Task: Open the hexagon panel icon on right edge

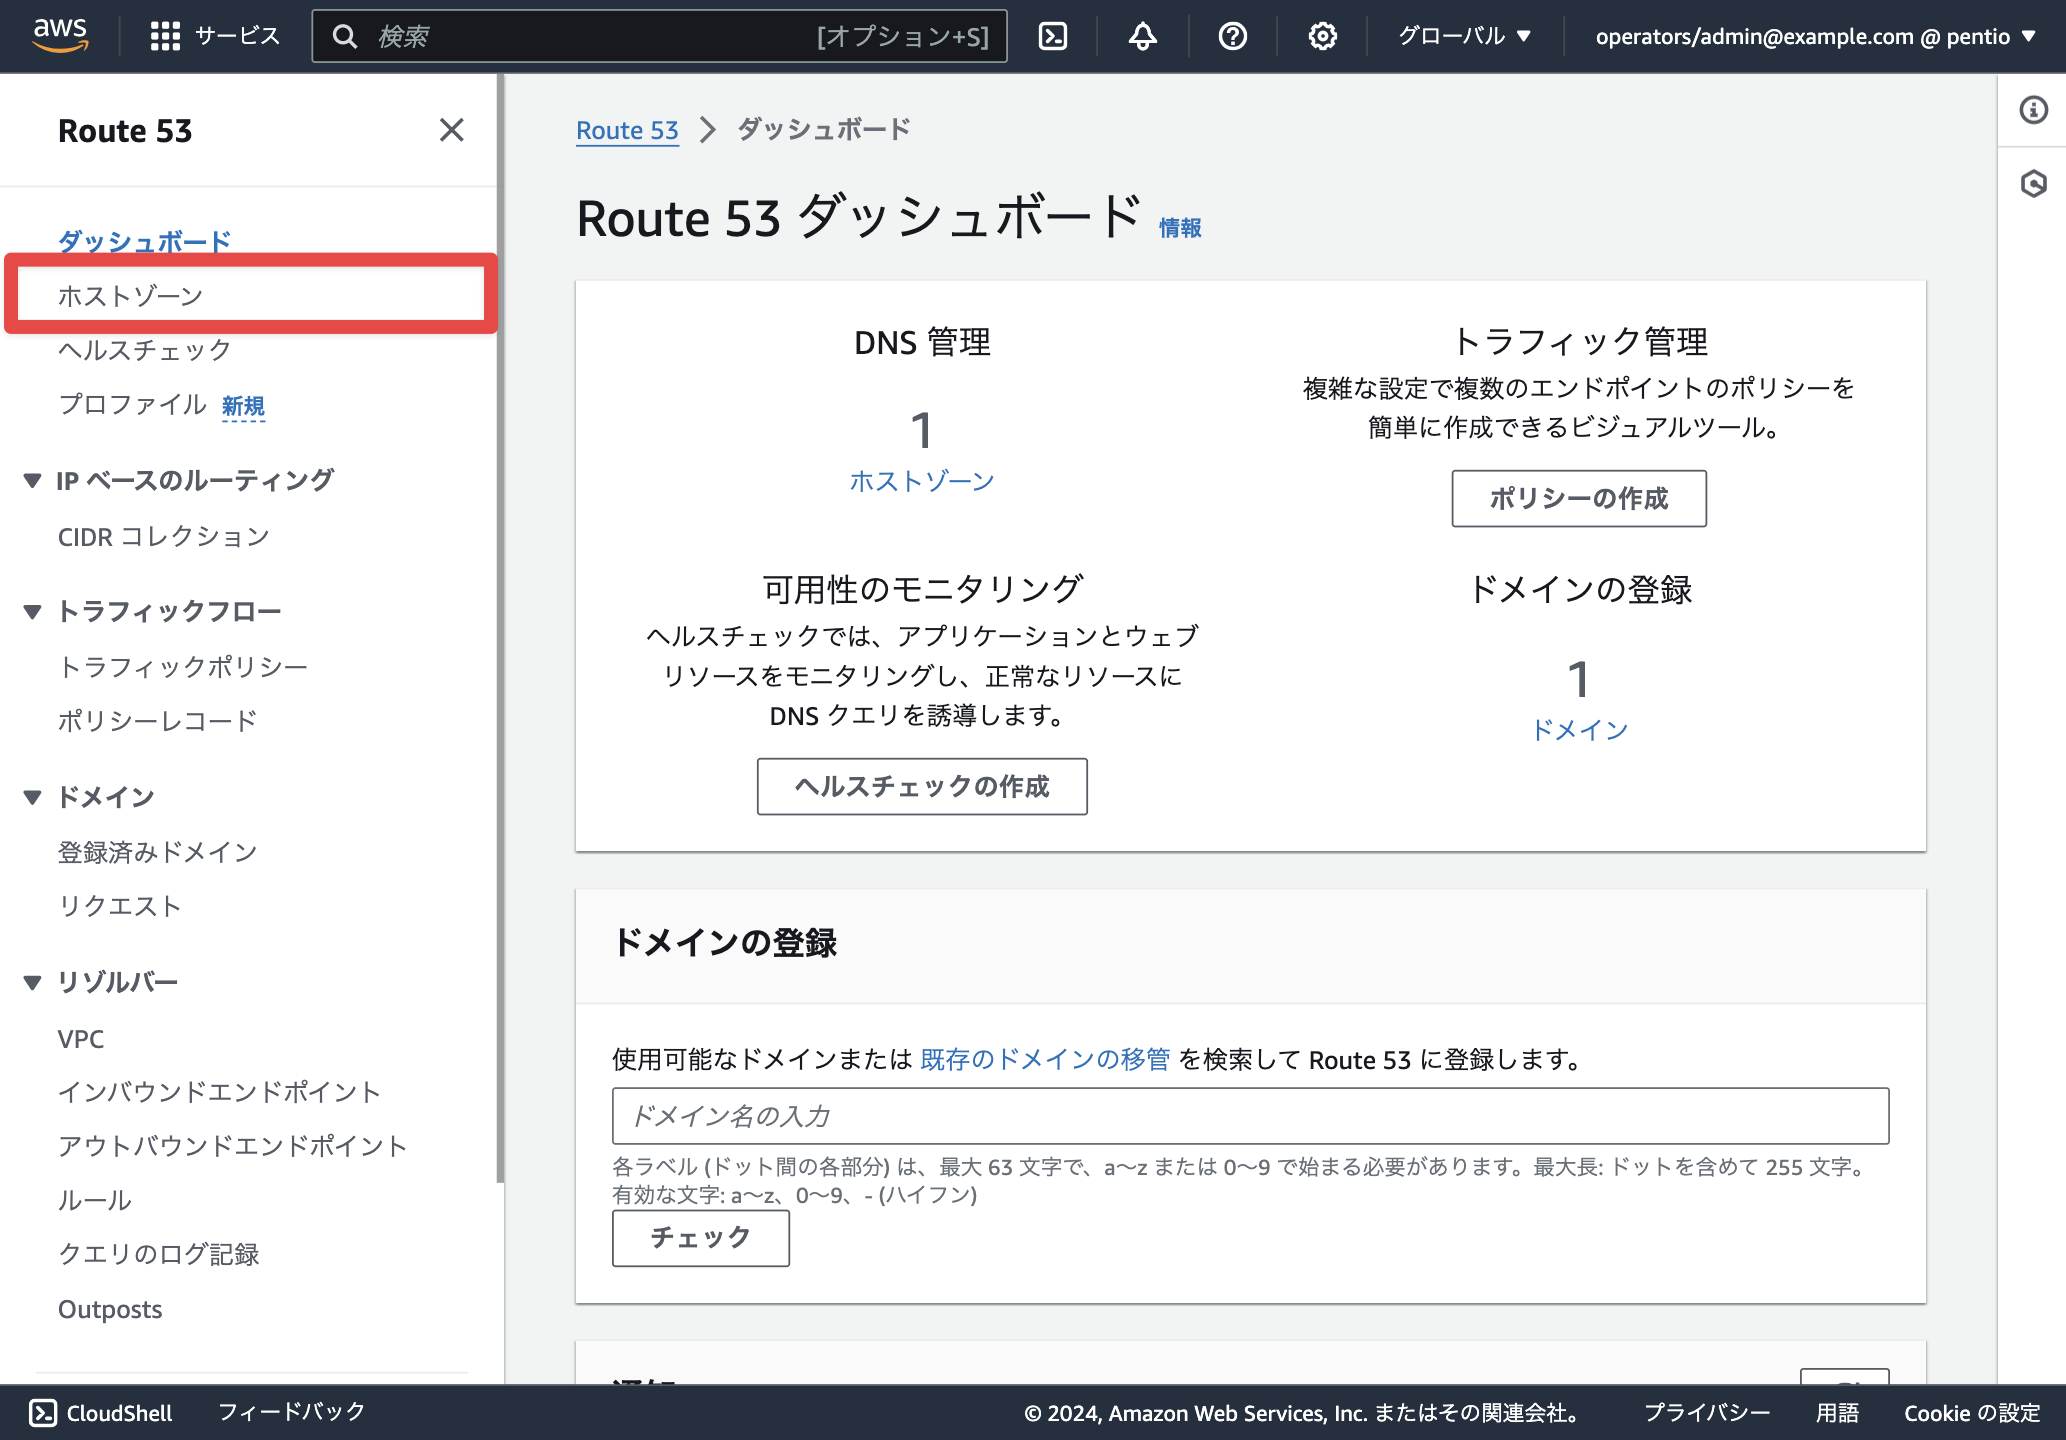Action: (x=2033, y=184)
